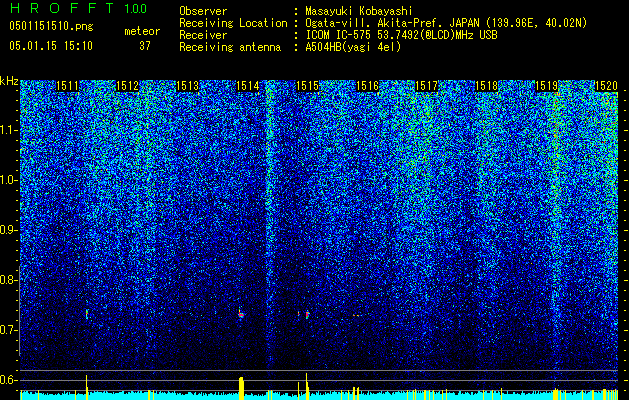This screenshot has height=400, width=629.
Task: Click the 1520 time marker label
Action: coord(606,86)
